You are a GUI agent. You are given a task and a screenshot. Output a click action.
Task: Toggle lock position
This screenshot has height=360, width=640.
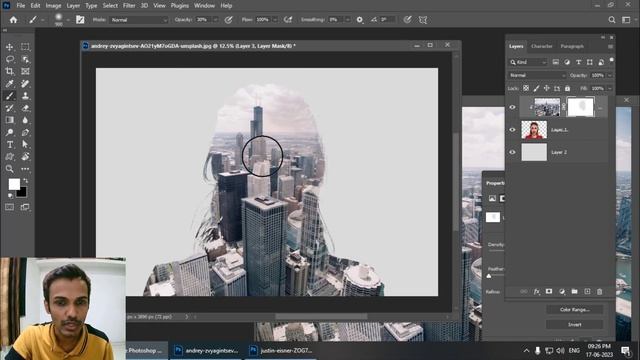tap(547, 88)
